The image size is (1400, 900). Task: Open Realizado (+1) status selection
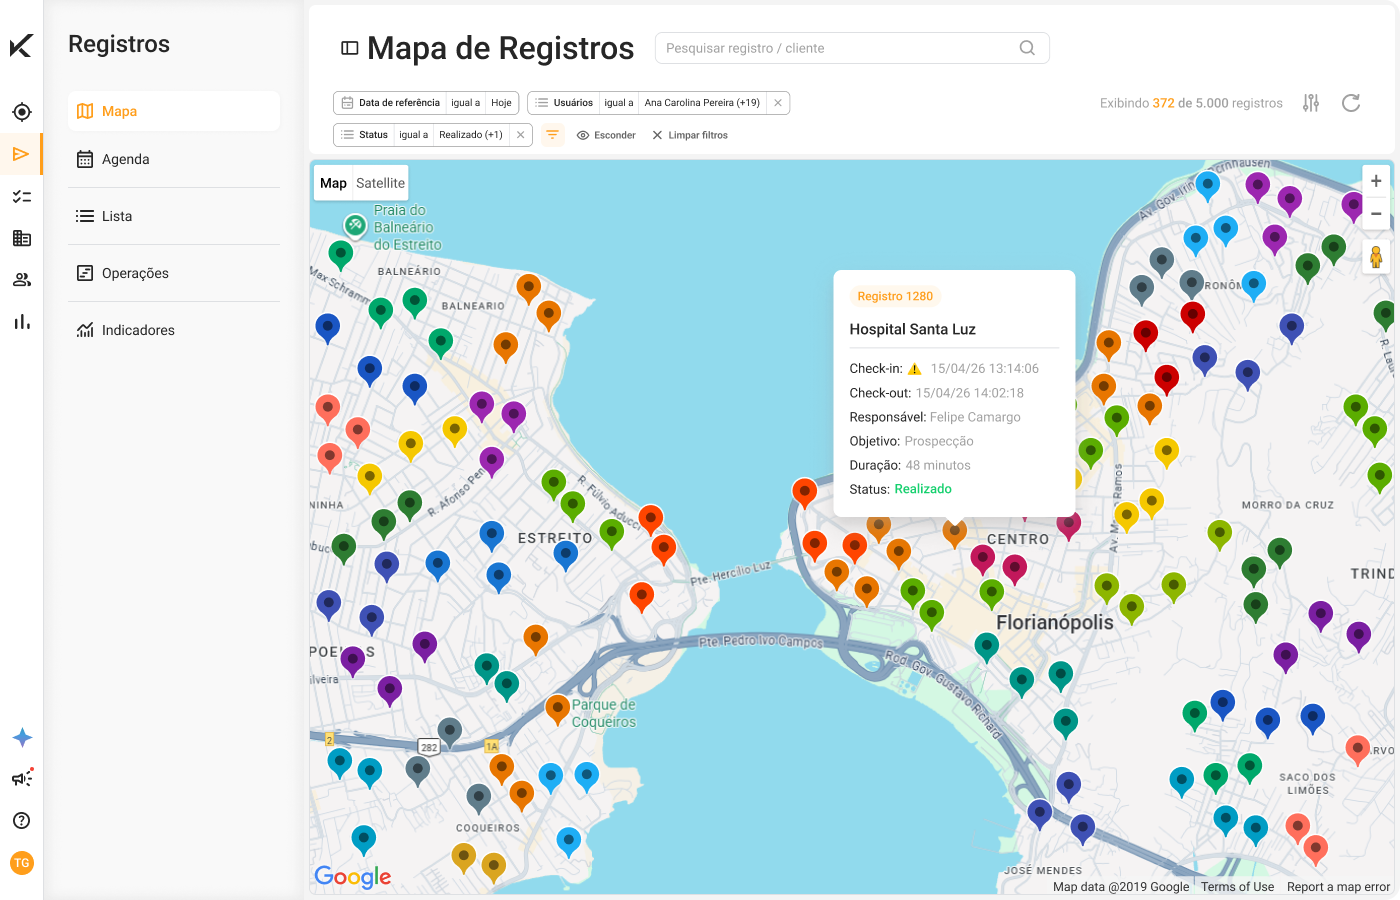point(470,135)
